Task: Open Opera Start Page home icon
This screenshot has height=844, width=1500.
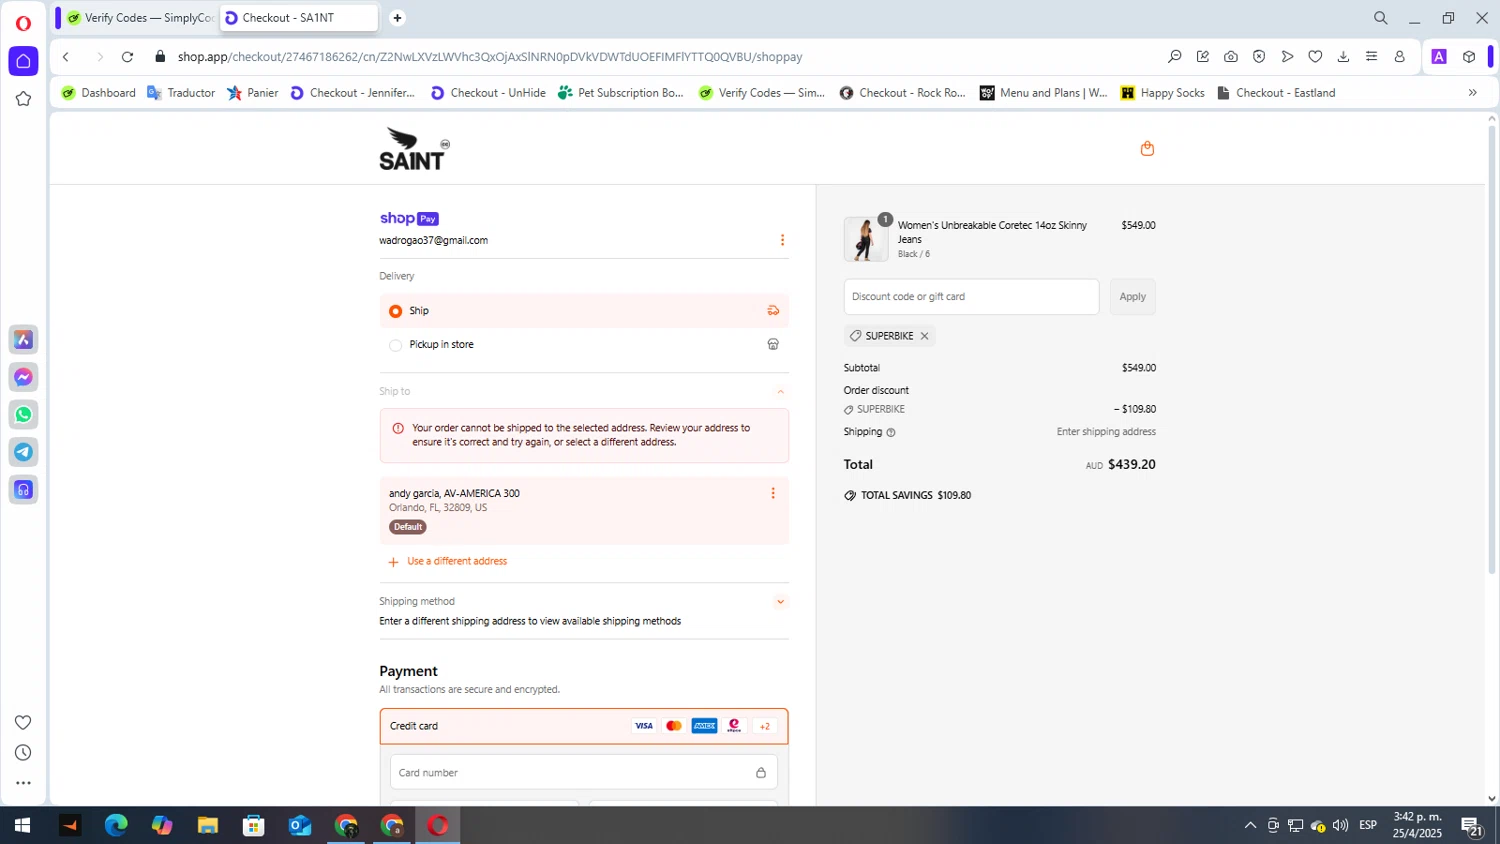Action: (x=23, y=61)
